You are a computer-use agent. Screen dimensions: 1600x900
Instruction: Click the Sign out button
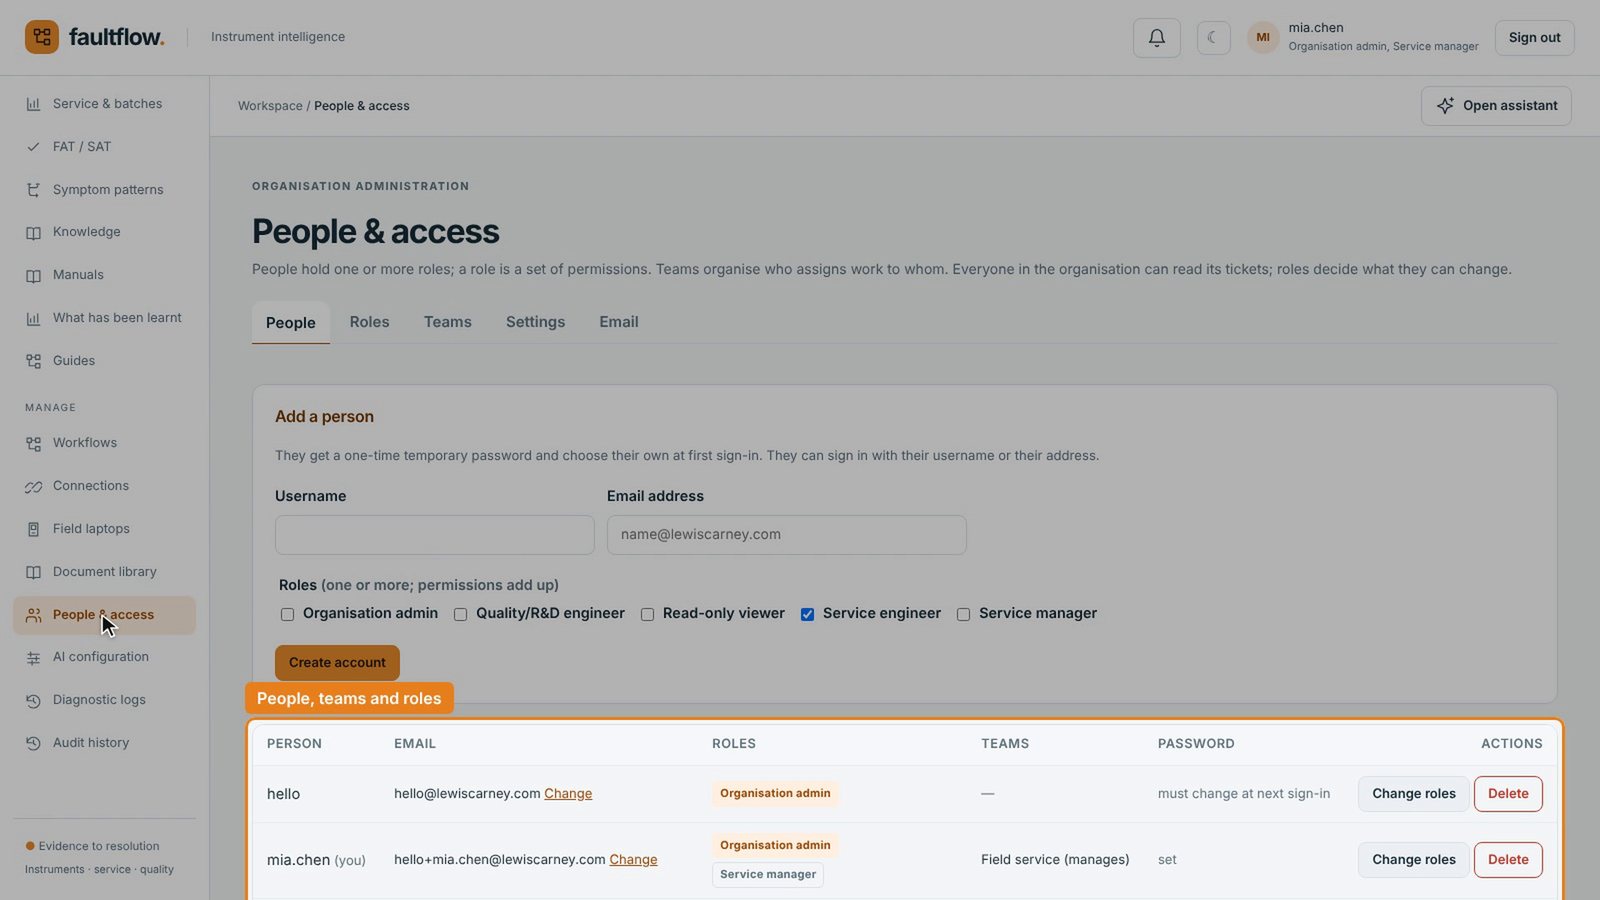click(1534, 37)
